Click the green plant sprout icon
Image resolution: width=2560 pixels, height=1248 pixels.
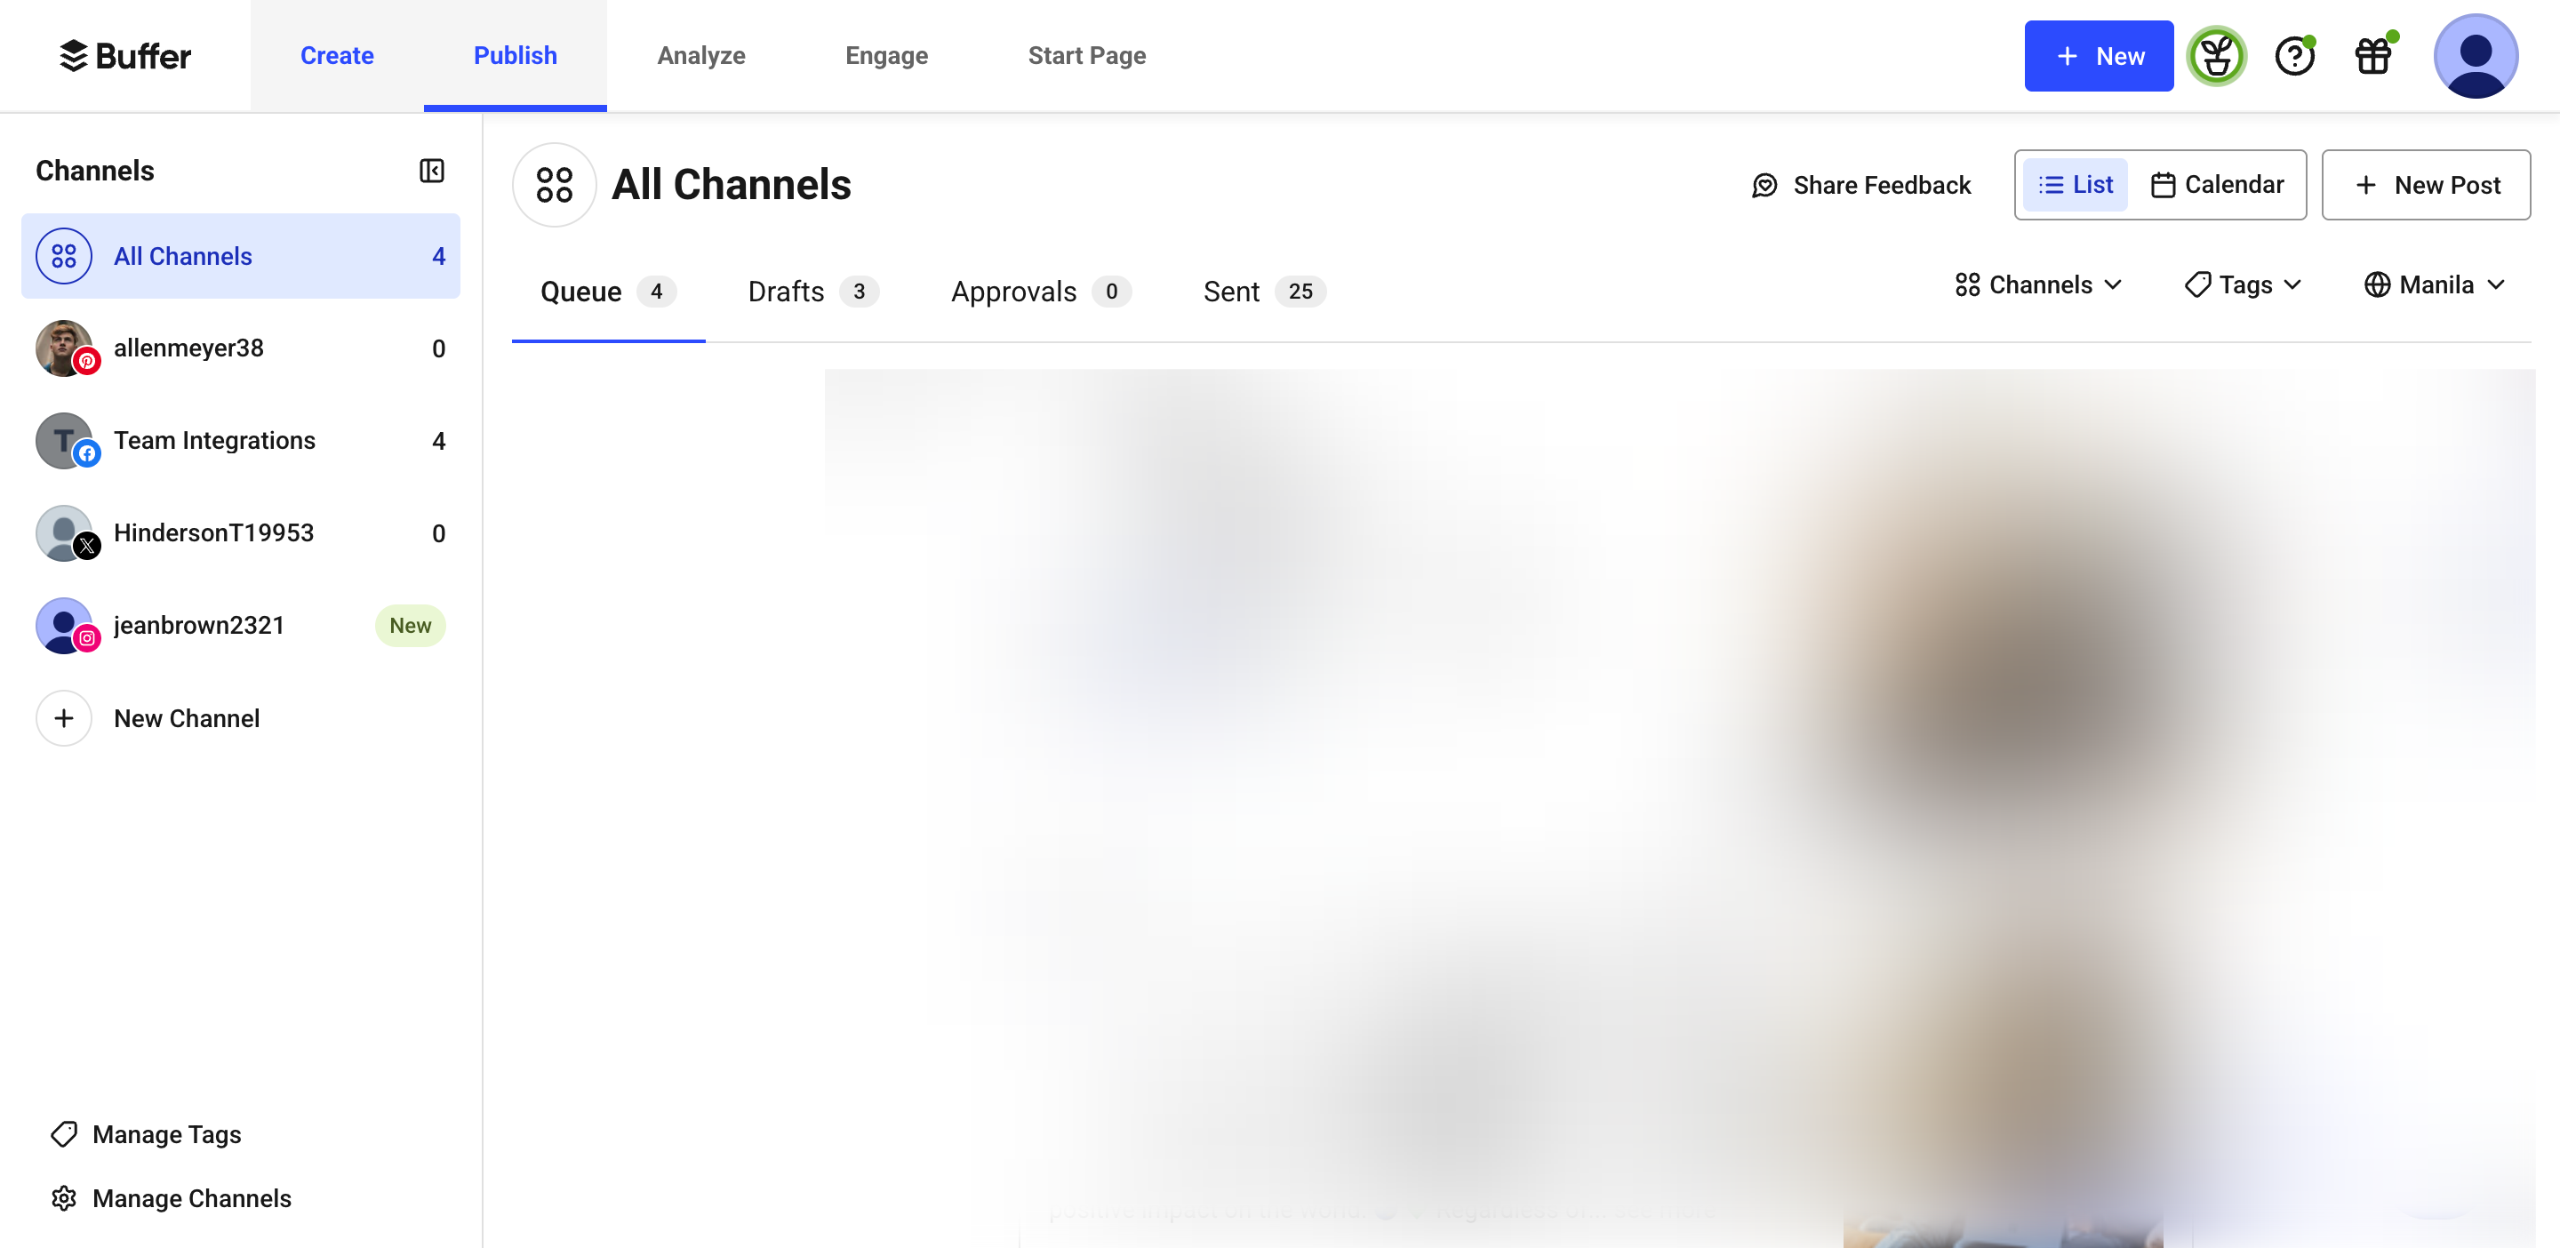(2216, 56)
